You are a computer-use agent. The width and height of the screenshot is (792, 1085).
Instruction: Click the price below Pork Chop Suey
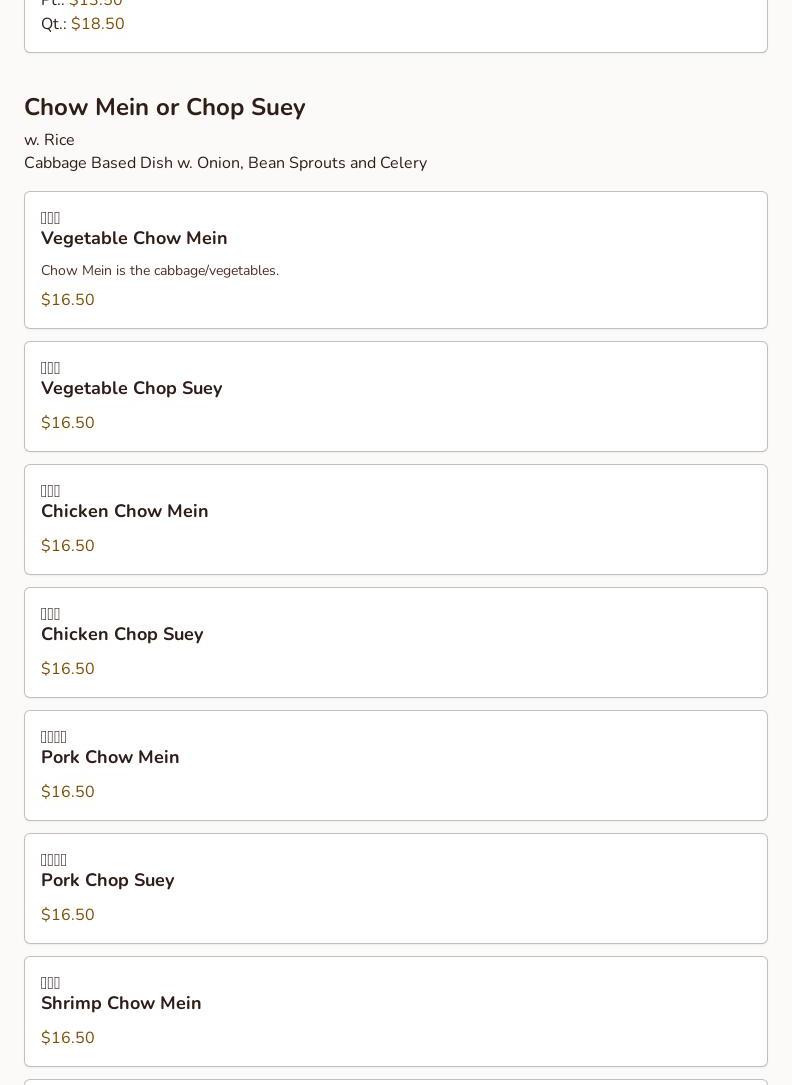click(67, 915)
